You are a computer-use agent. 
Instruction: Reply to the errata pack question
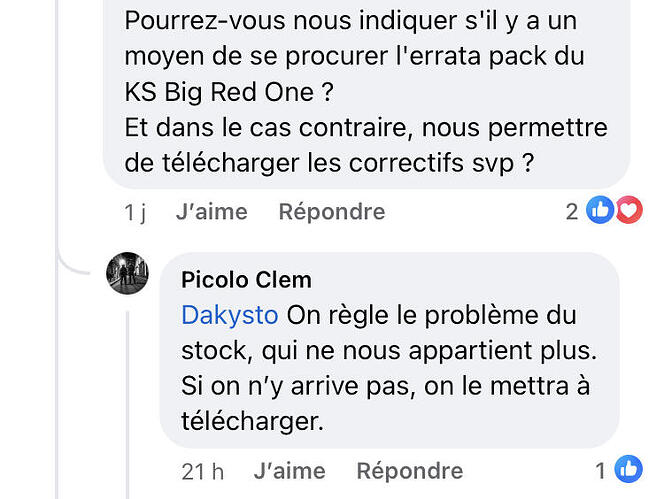(332, 211)
